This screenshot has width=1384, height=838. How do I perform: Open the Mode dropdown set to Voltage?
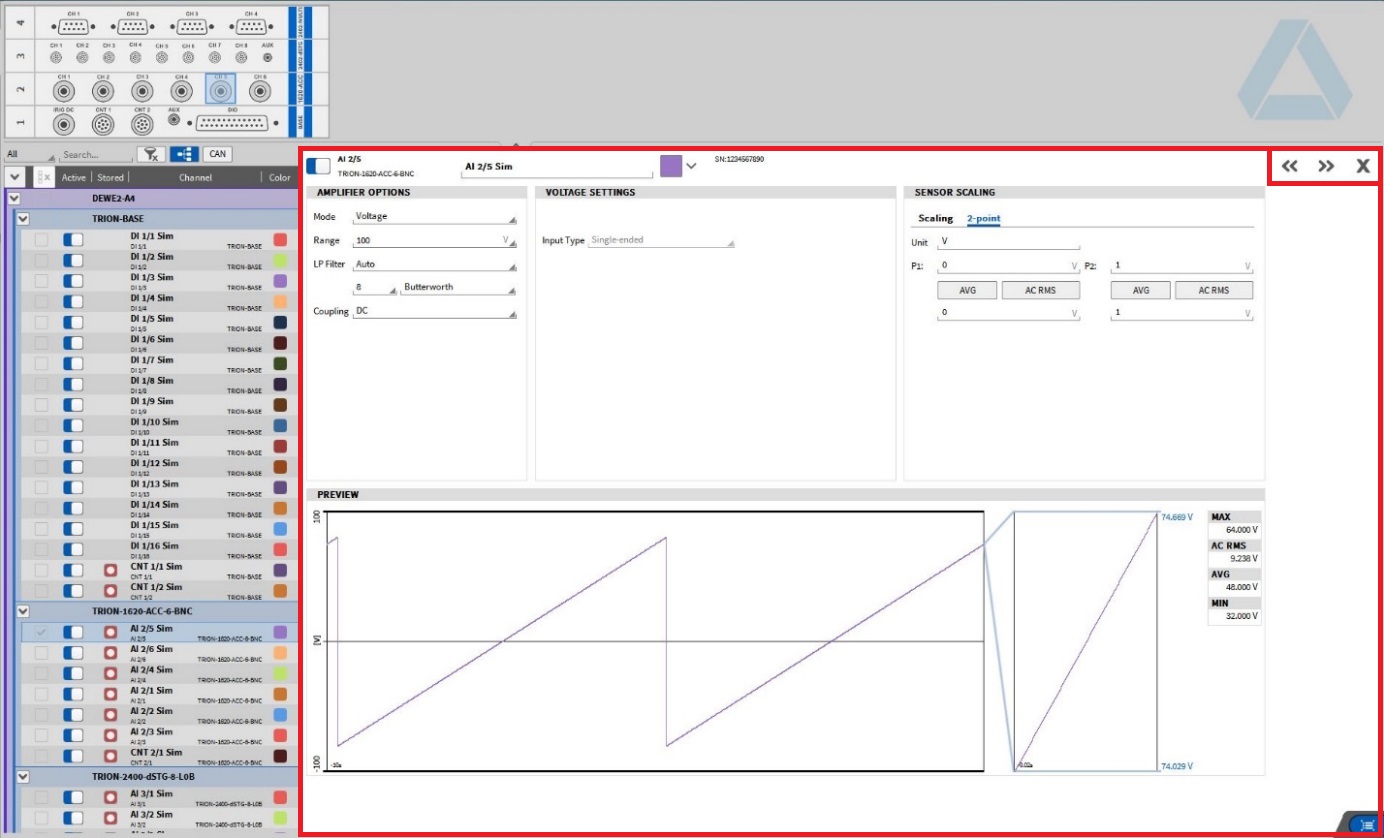435,217
